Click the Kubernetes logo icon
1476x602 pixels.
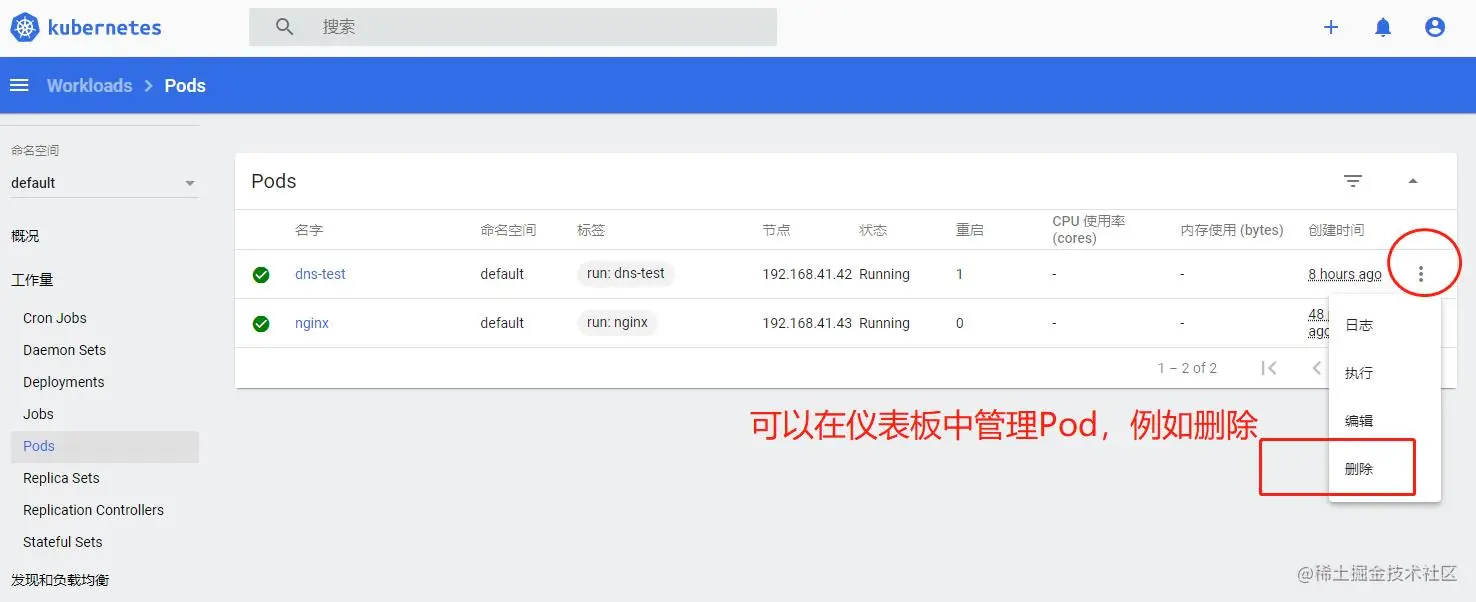point(25,27)
